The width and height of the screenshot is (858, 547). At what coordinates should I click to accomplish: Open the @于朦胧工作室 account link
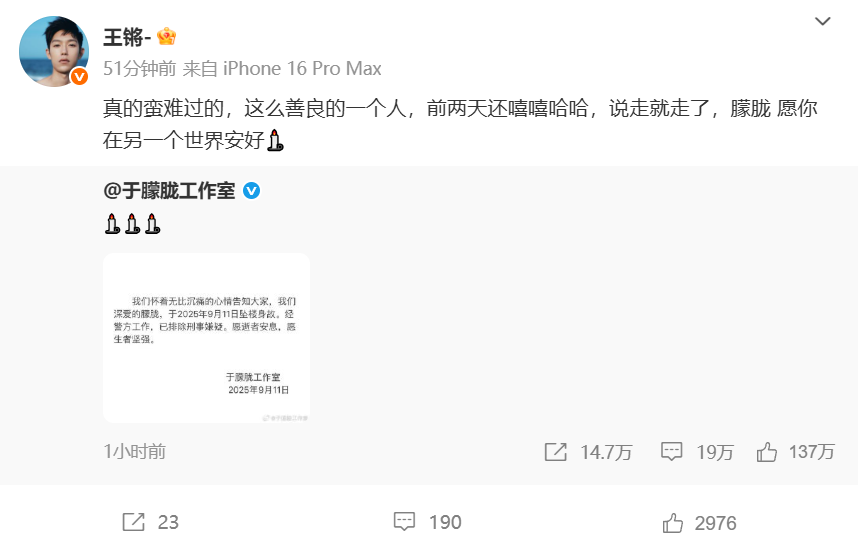(169, 191)
